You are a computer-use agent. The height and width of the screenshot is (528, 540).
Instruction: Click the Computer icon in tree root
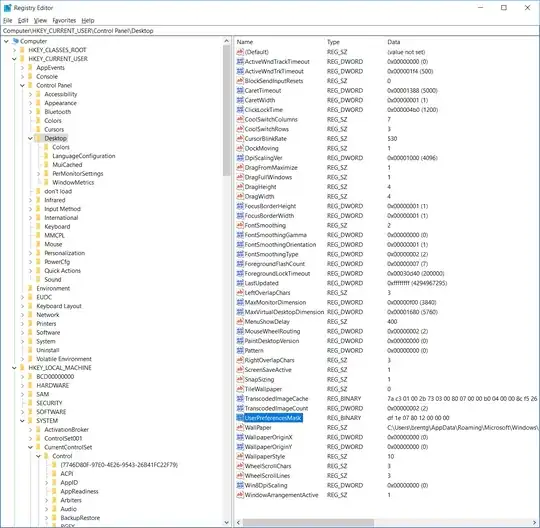[15, 41]
